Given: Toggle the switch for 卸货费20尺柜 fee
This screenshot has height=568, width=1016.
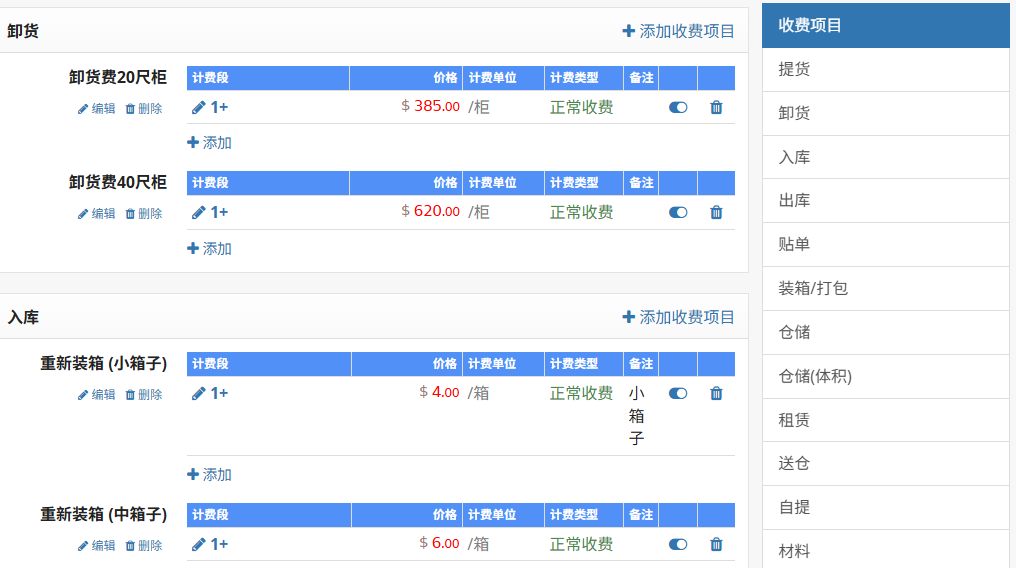Looking at the screenshot, I should click(x=678, y=107).
